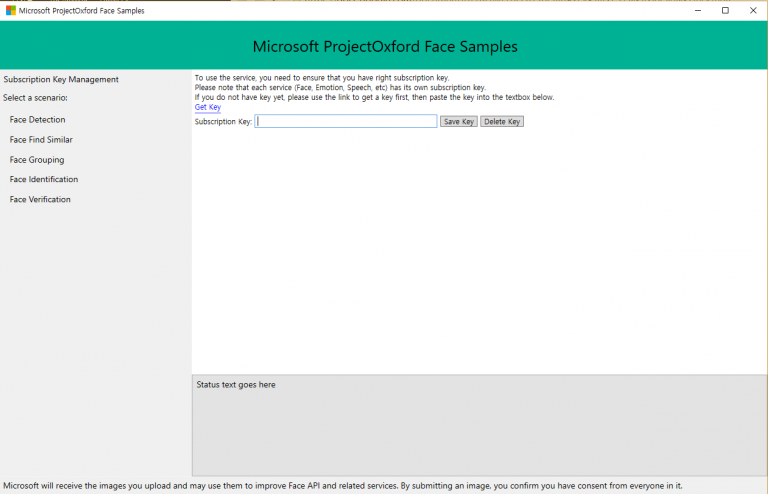
Task: Open the Face Find Similar scenario
Action: 41,140
